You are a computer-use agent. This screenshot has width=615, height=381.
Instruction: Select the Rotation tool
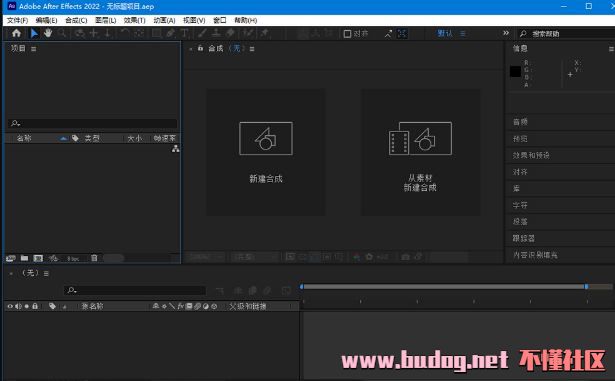(x=125, y=33)
